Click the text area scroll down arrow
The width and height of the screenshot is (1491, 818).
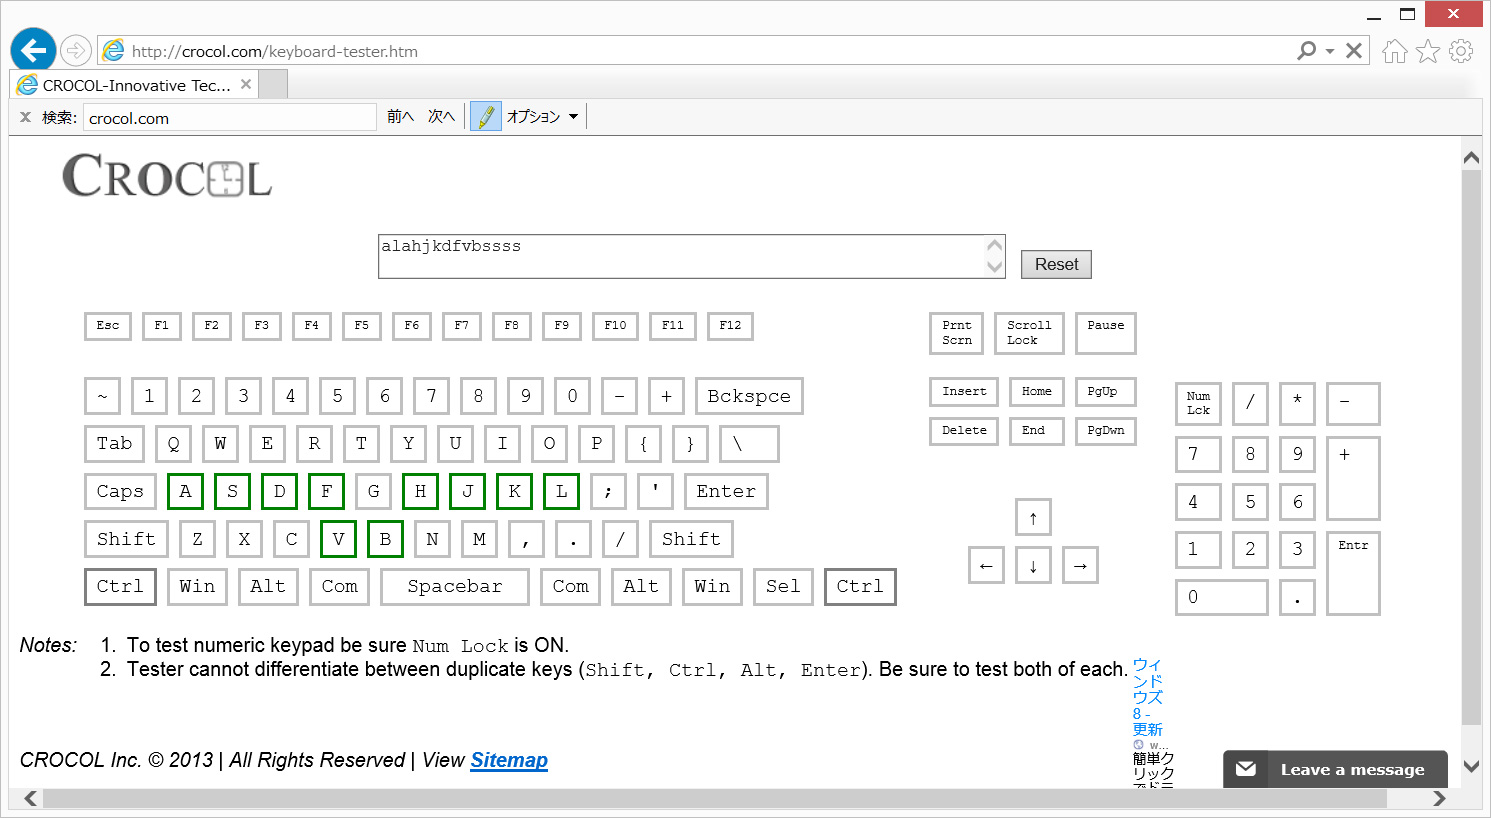pyautogui.click(x=994, y=266)
